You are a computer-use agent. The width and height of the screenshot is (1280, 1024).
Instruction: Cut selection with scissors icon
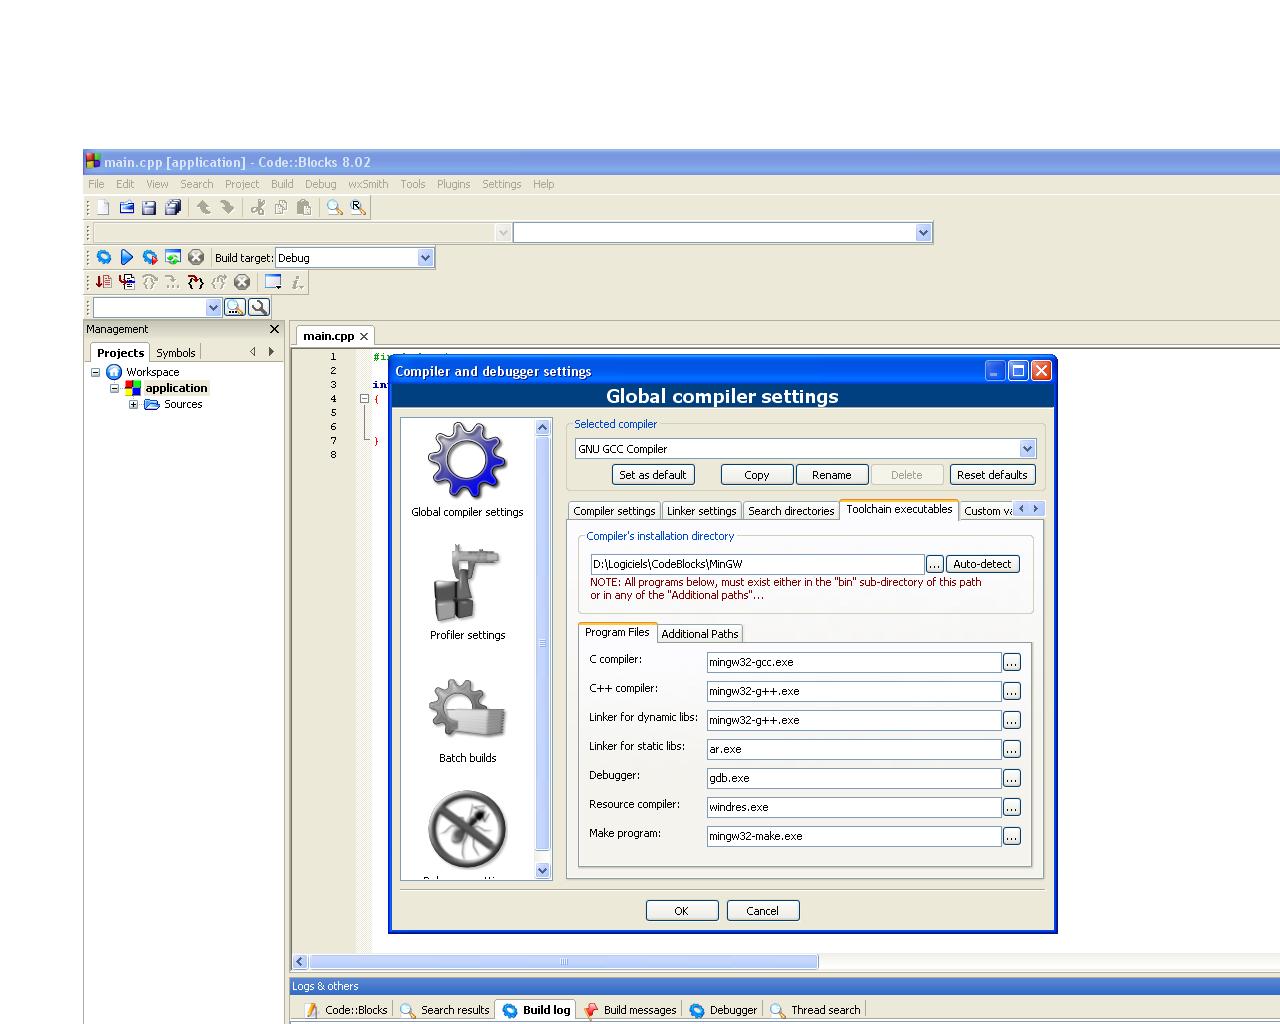click(x=258, y=207)
